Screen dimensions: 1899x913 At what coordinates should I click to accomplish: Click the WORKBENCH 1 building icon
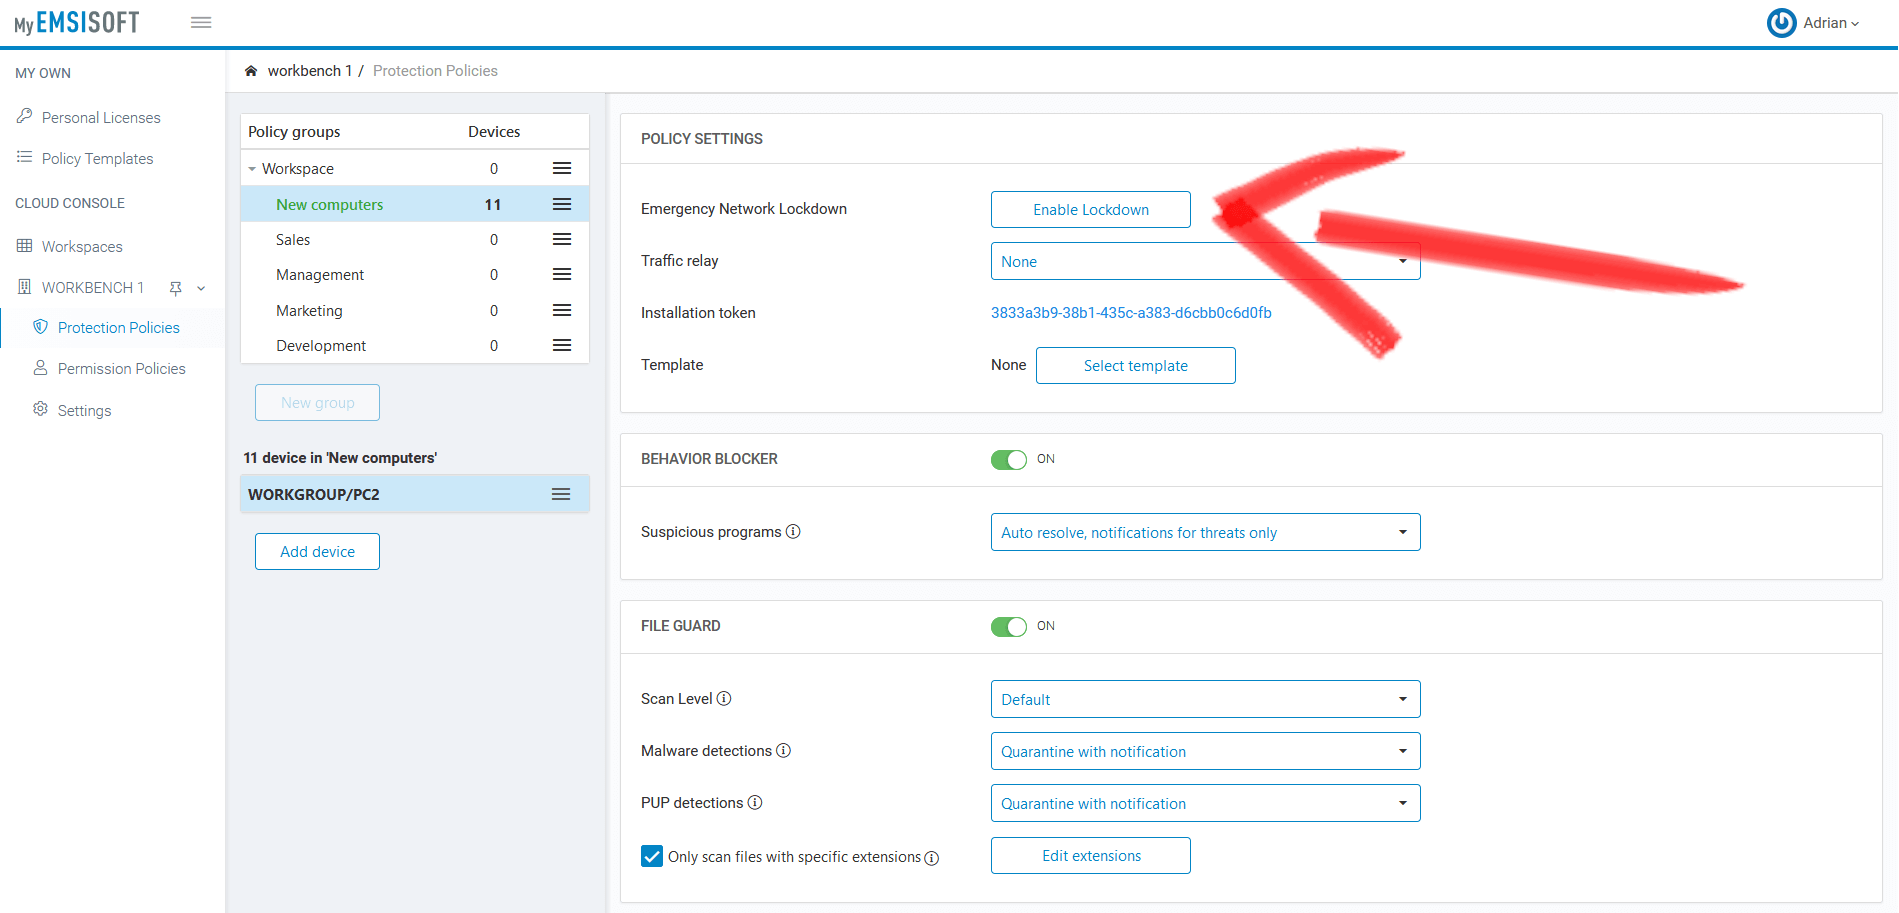point(24,287)
